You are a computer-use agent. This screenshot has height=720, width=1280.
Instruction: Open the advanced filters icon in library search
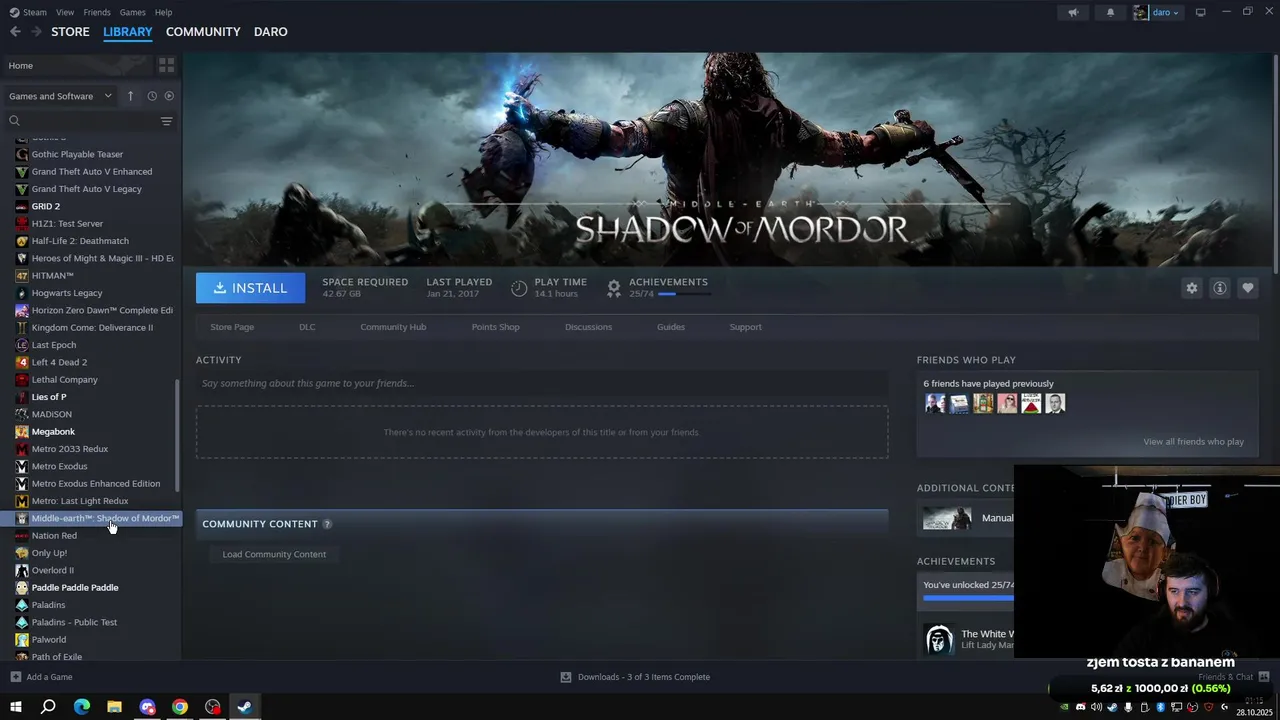coord(166,121)
